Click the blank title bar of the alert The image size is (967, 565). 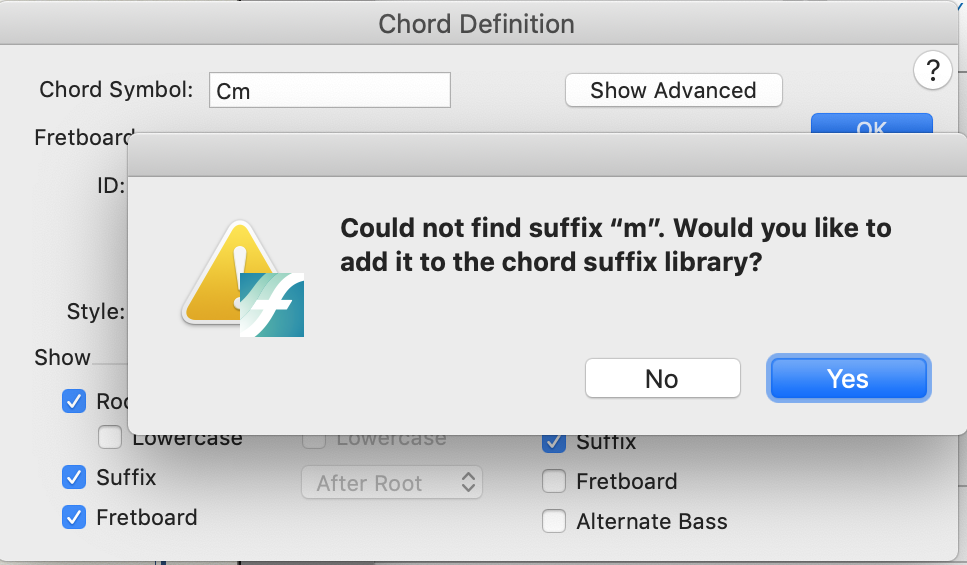point(546,160)
